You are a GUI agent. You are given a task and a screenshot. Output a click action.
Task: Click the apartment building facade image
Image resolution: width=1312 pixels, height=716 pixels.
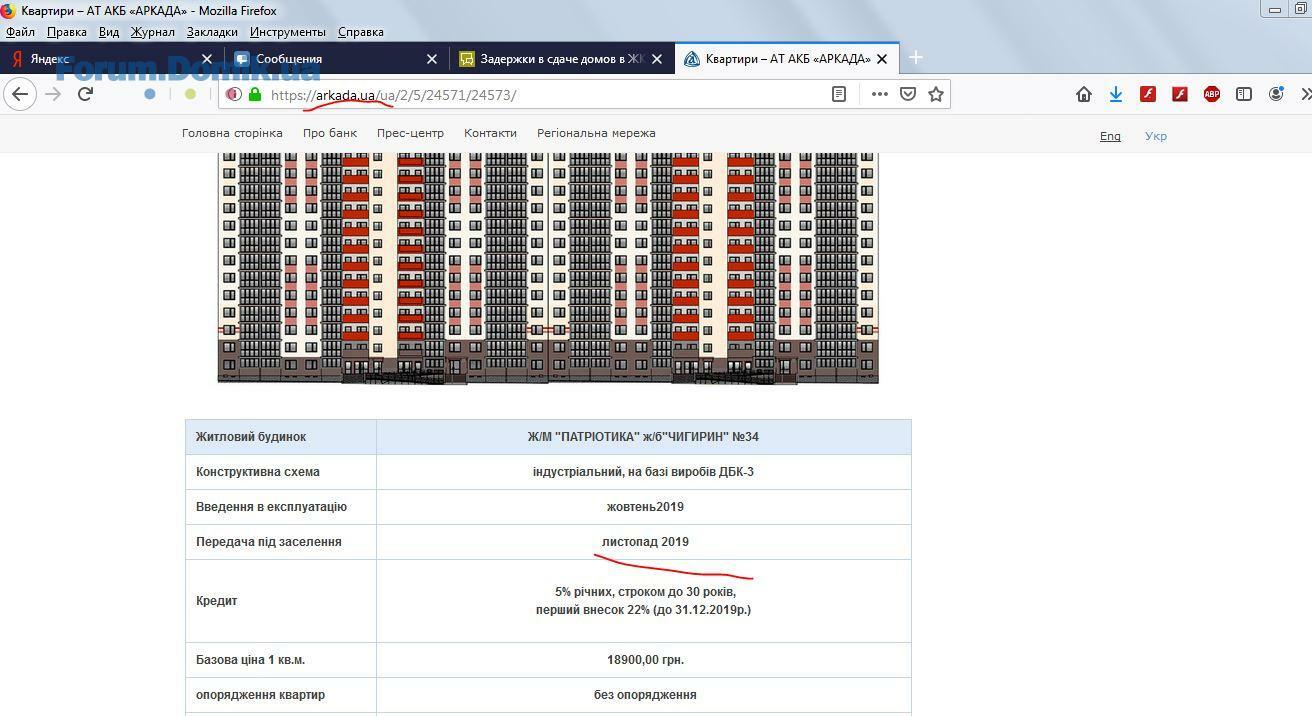[x=548, y=268]
